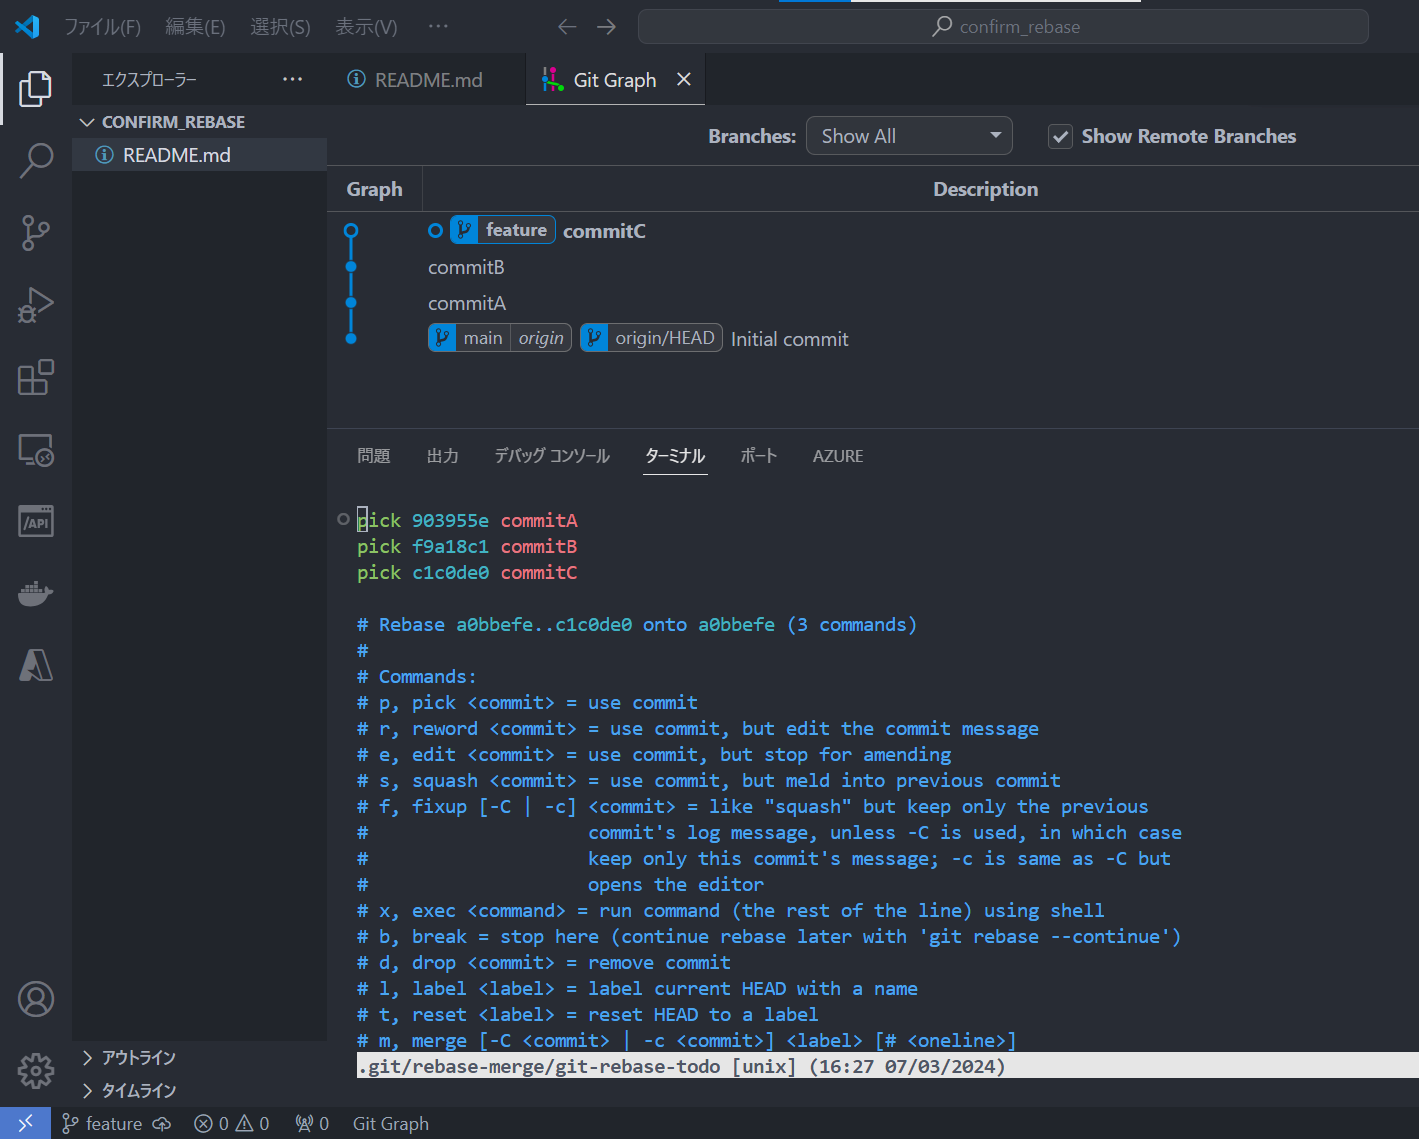
Task: Click the Docker icon in activity bar
Action: click(35, 593)
